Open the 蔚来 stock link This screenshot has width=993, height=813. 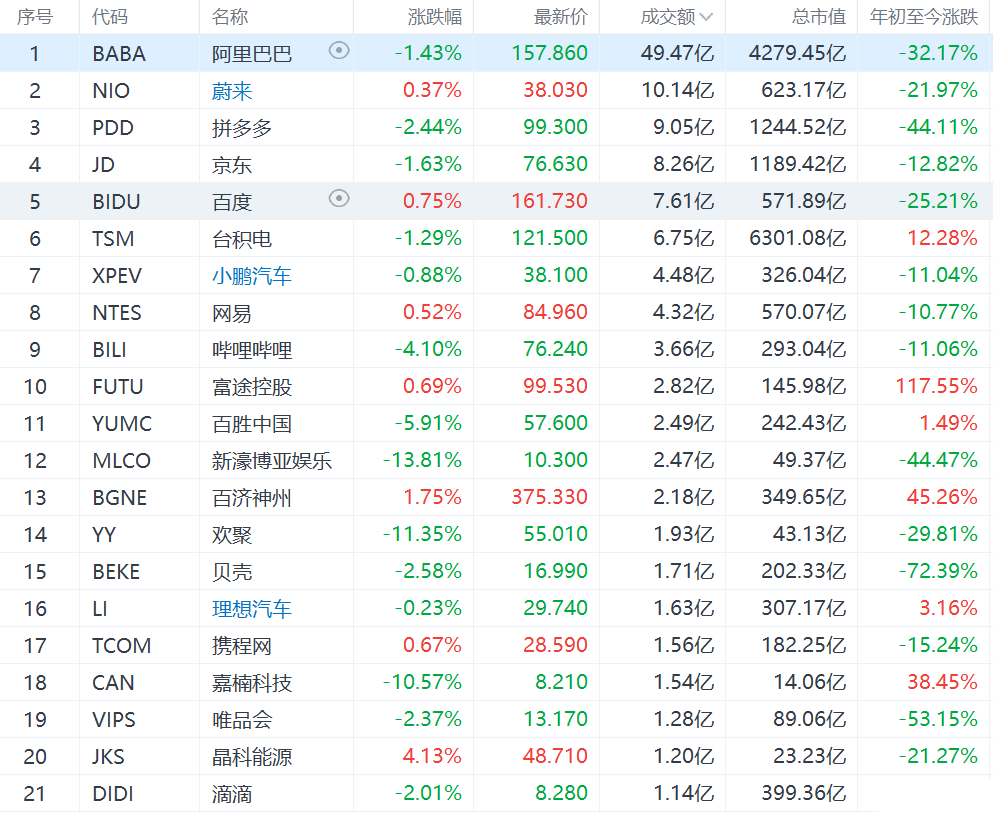tap(232, 91)
